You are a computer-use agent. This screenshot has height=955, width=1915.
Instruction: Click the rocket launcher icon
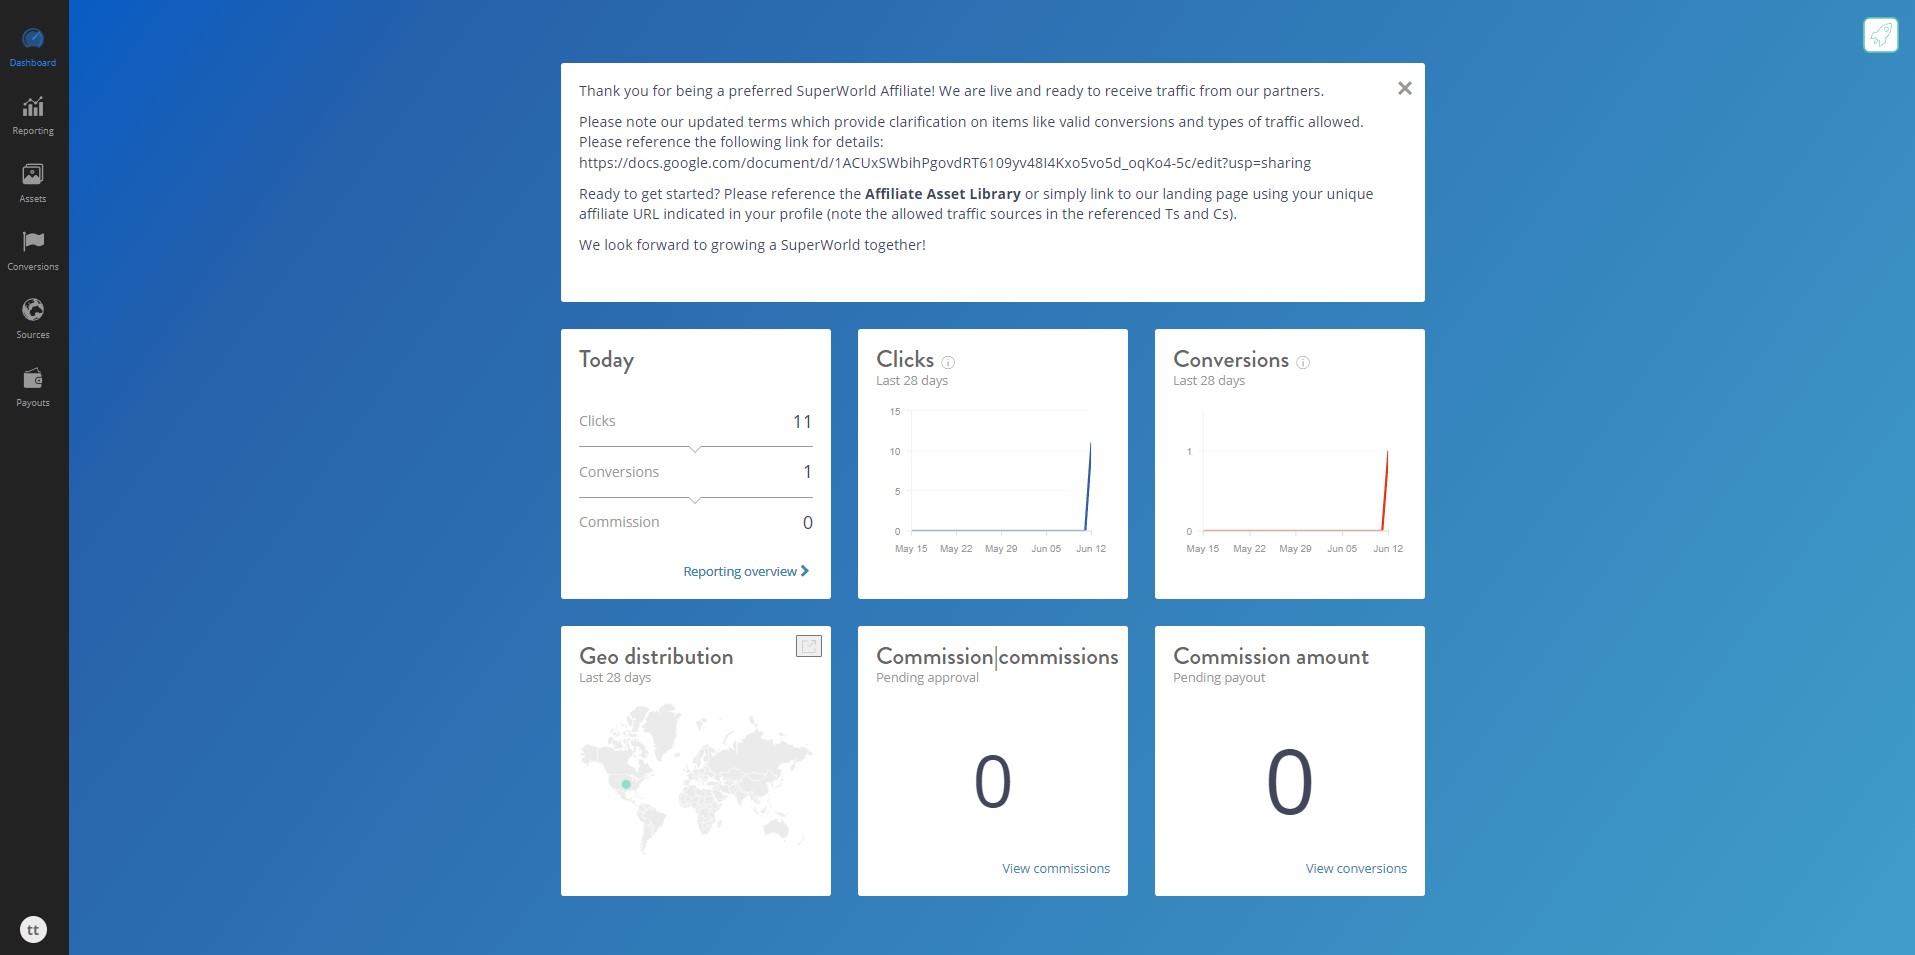(x=1880, y=35)
